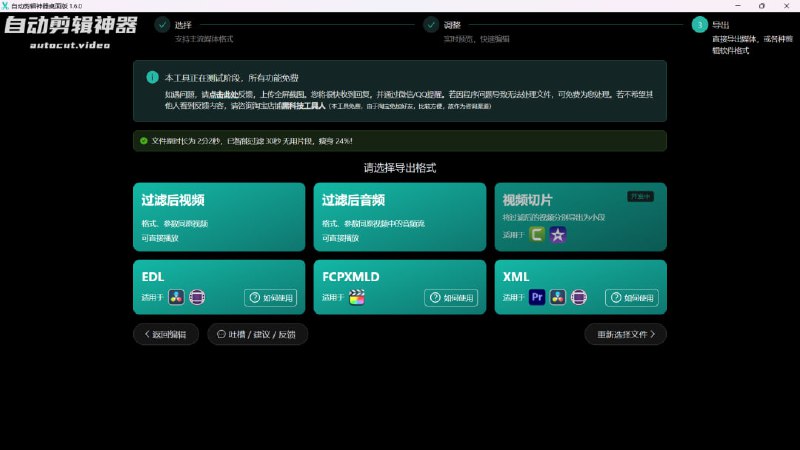The height and width of the screenshot is (450, 800).
Task: Choose the EDL export format card
Action: point(219,287)
